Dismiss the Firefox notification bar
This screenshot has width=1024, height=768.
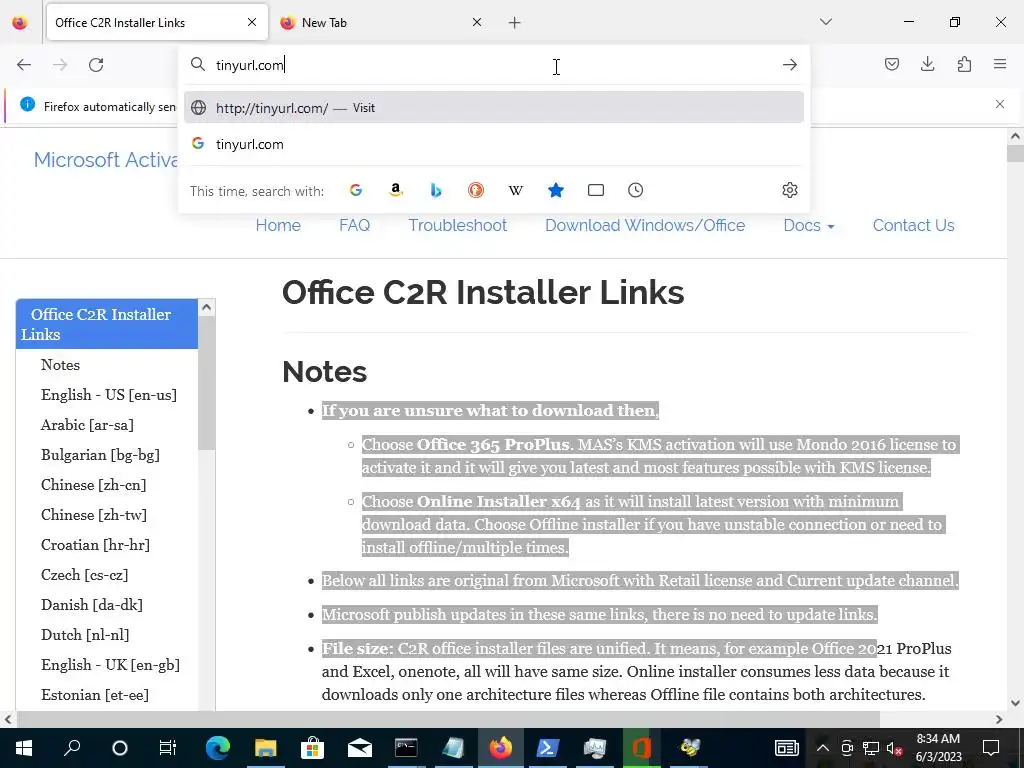click(x=1000, y=104)
